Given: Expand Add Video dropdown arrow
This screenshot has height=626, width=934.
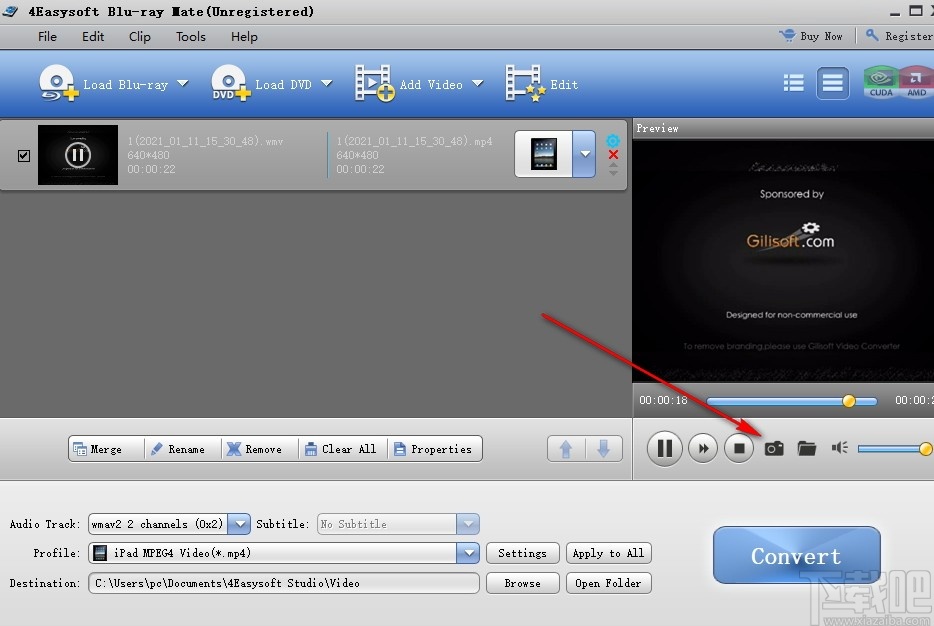Looking at the screenshot, I should (477, 83).
